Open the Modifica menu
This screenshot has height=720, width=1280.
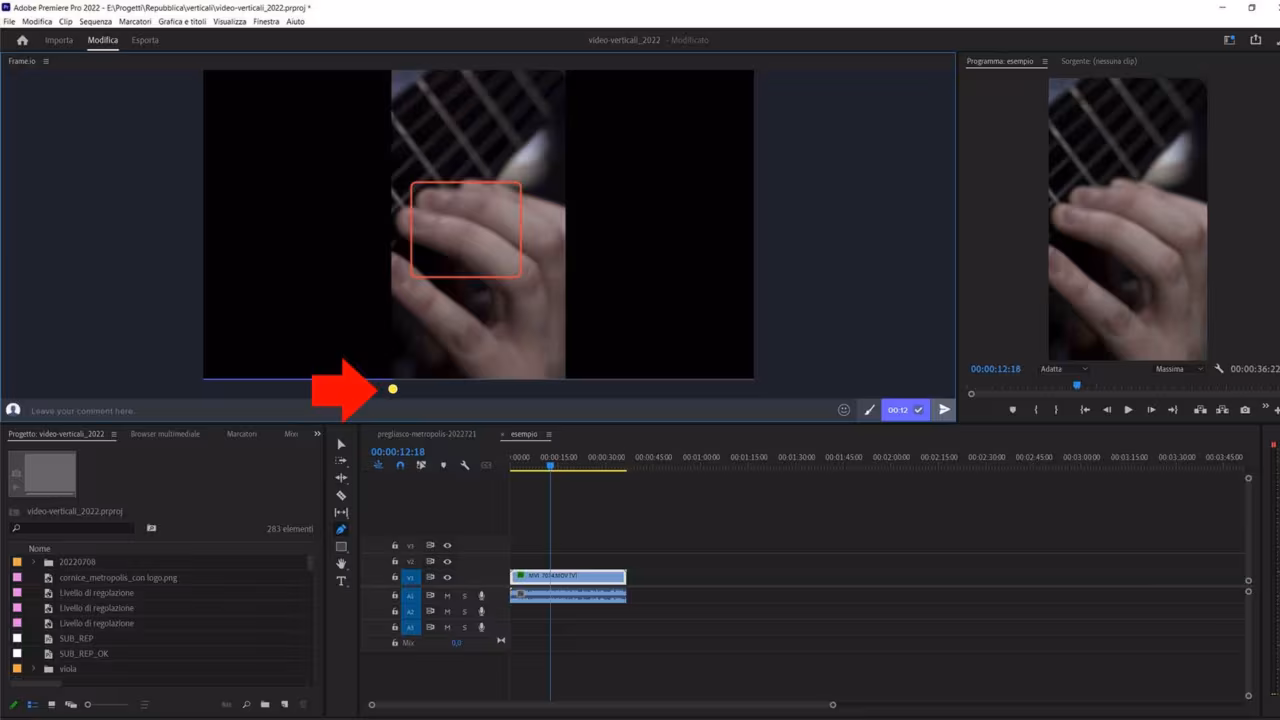click(37, 21)
